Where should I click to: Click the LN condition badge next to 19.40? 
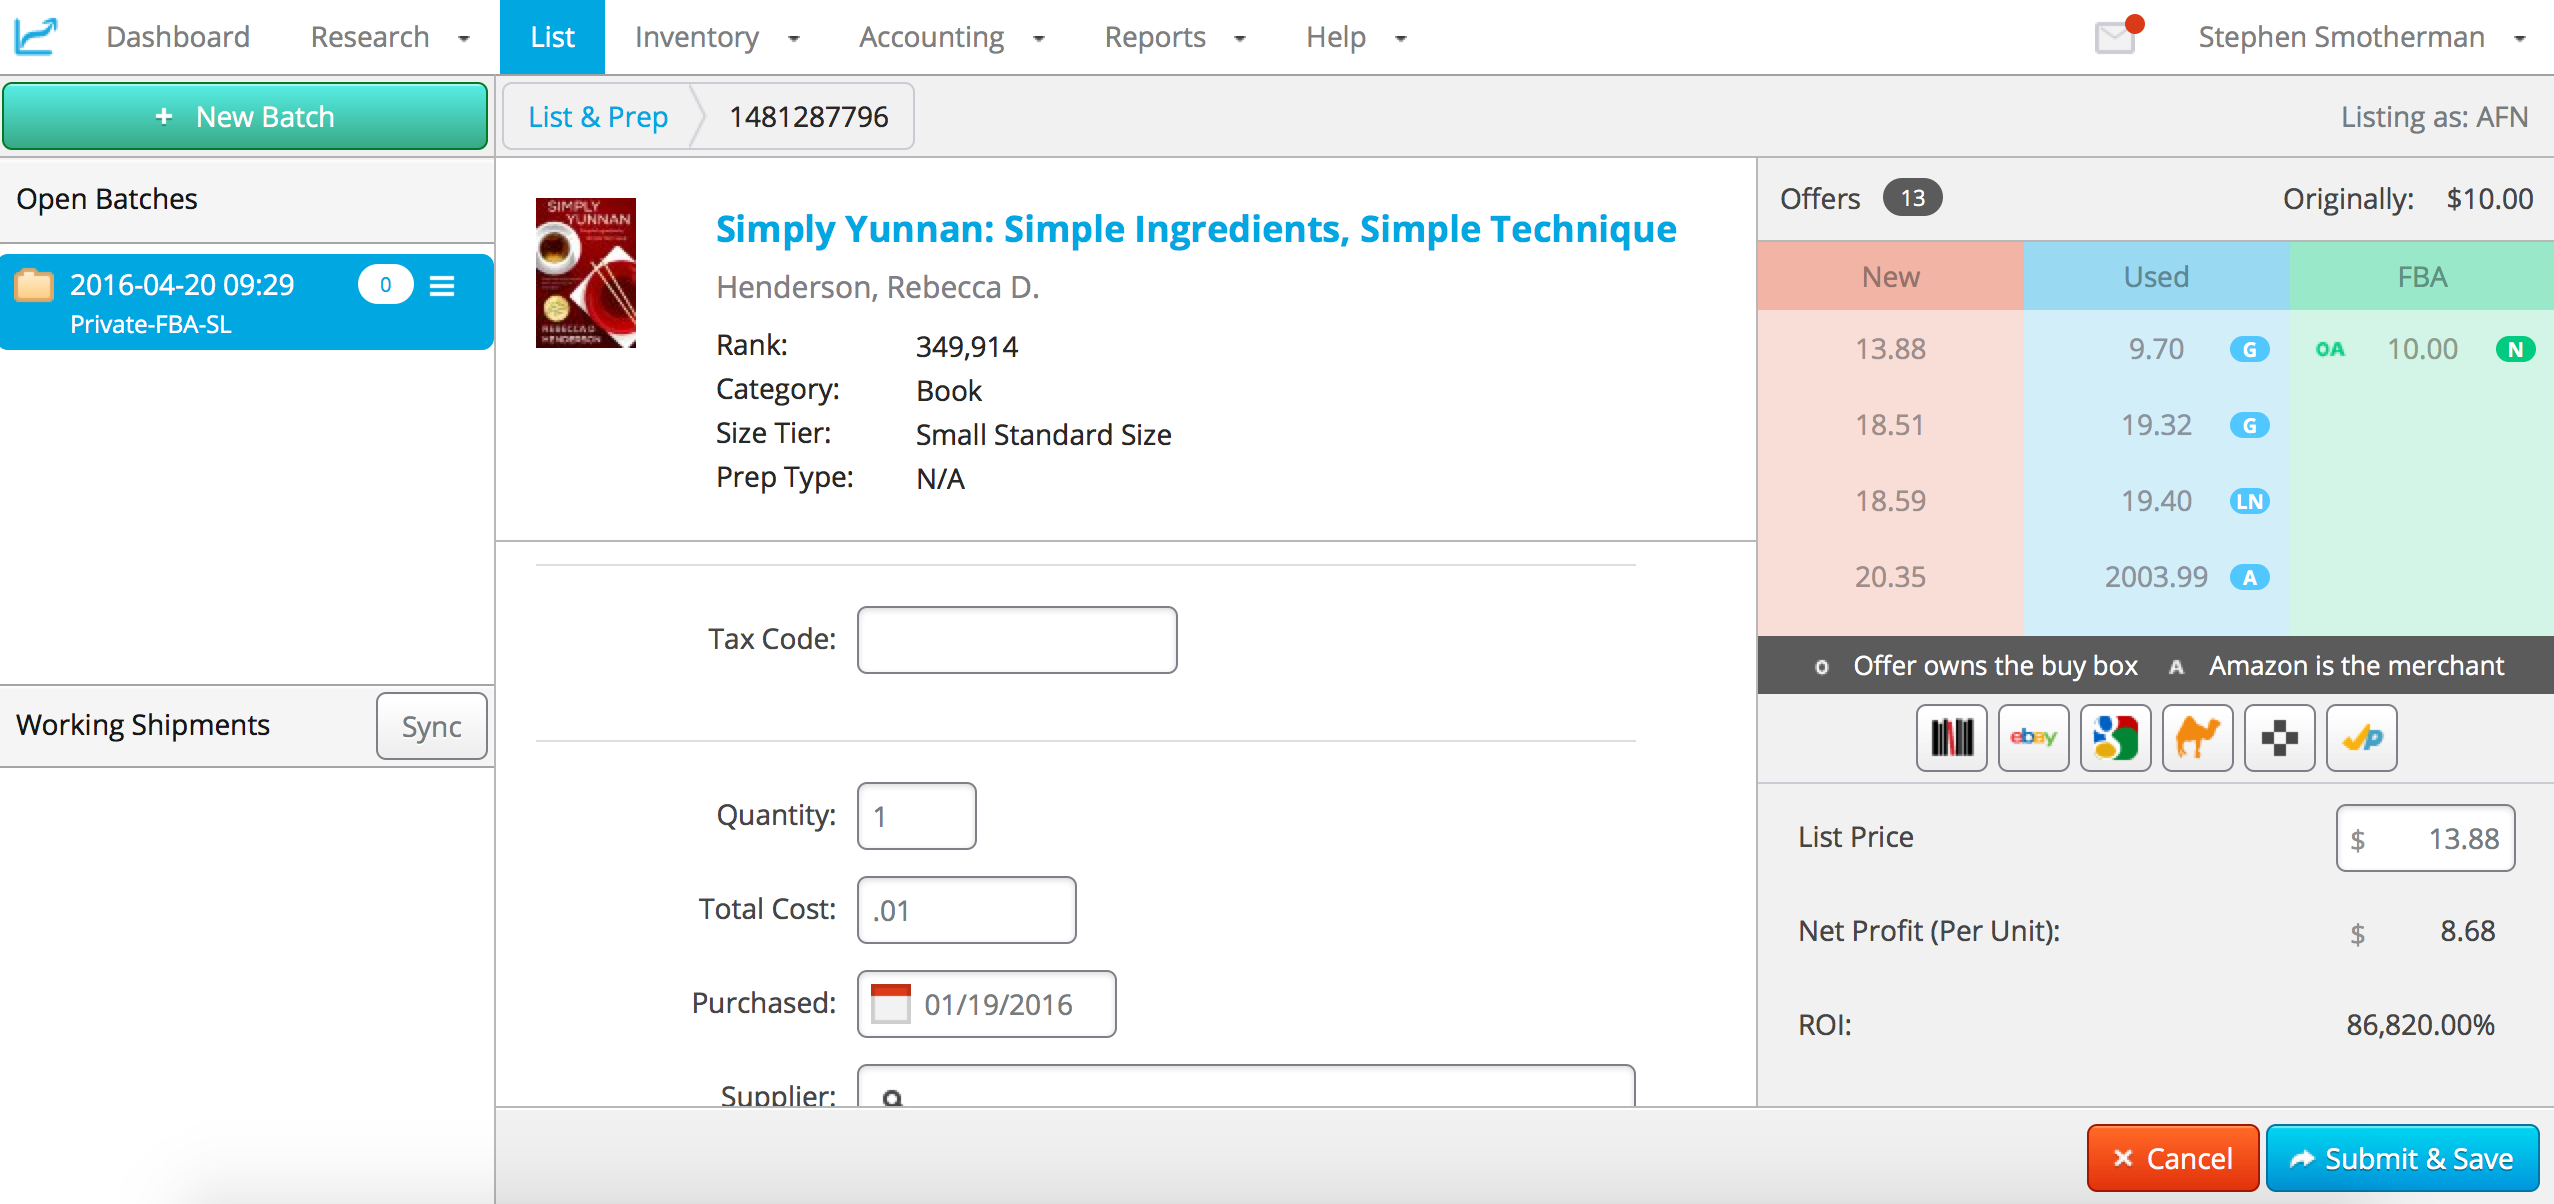(x=2249, y=501)
